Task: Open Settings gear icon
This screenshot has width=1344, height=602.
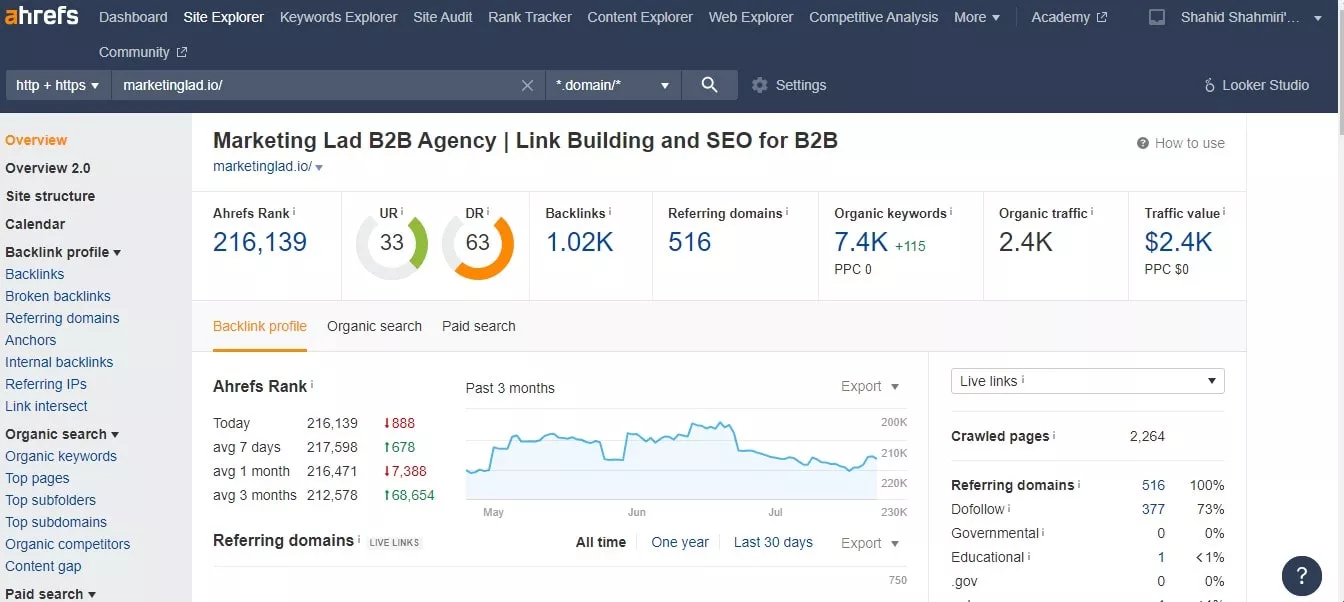Action: click(x=760, y=85)
